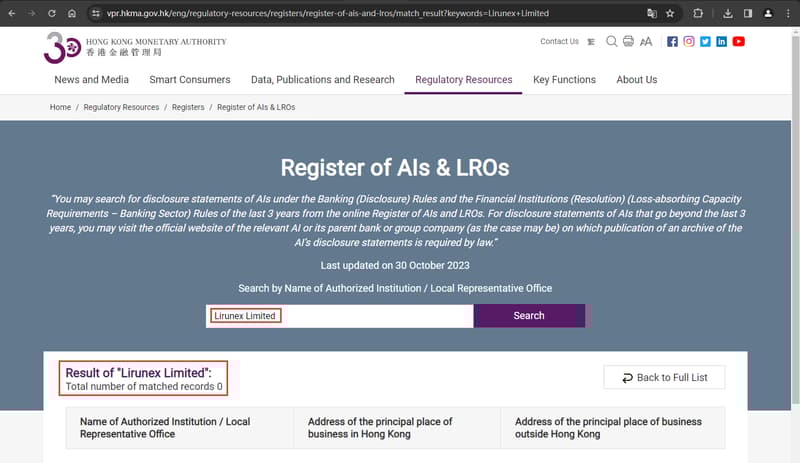Click 'business outside Hong Kong' address column header
800x463 pixels.
click(x=612, y=428)
